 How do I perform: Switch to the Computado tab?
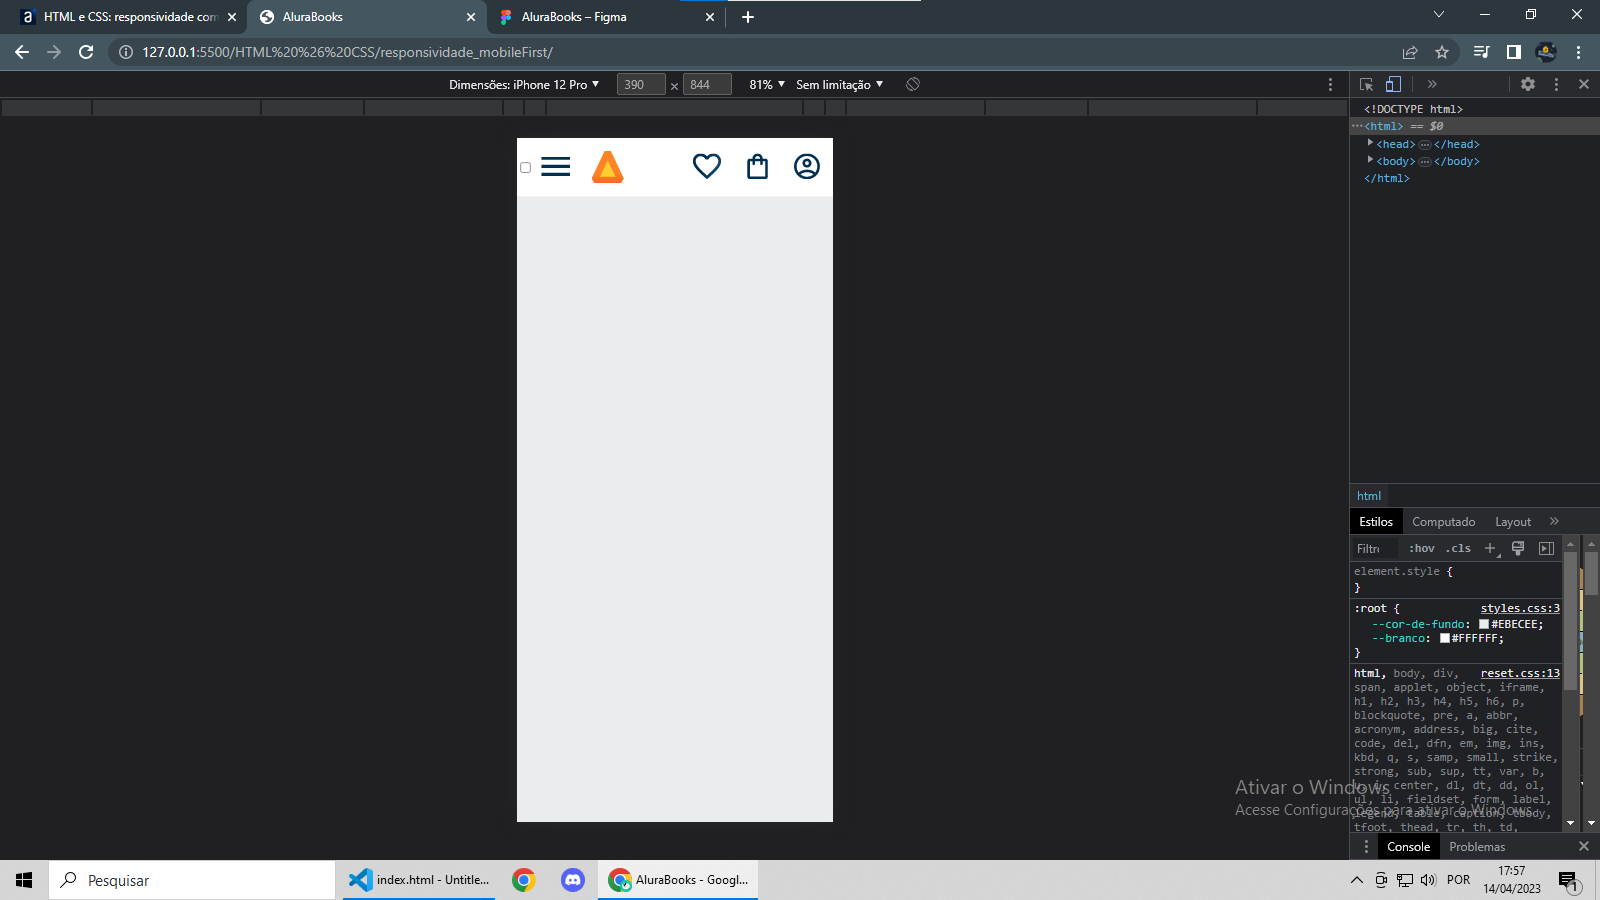point(1443,522)
